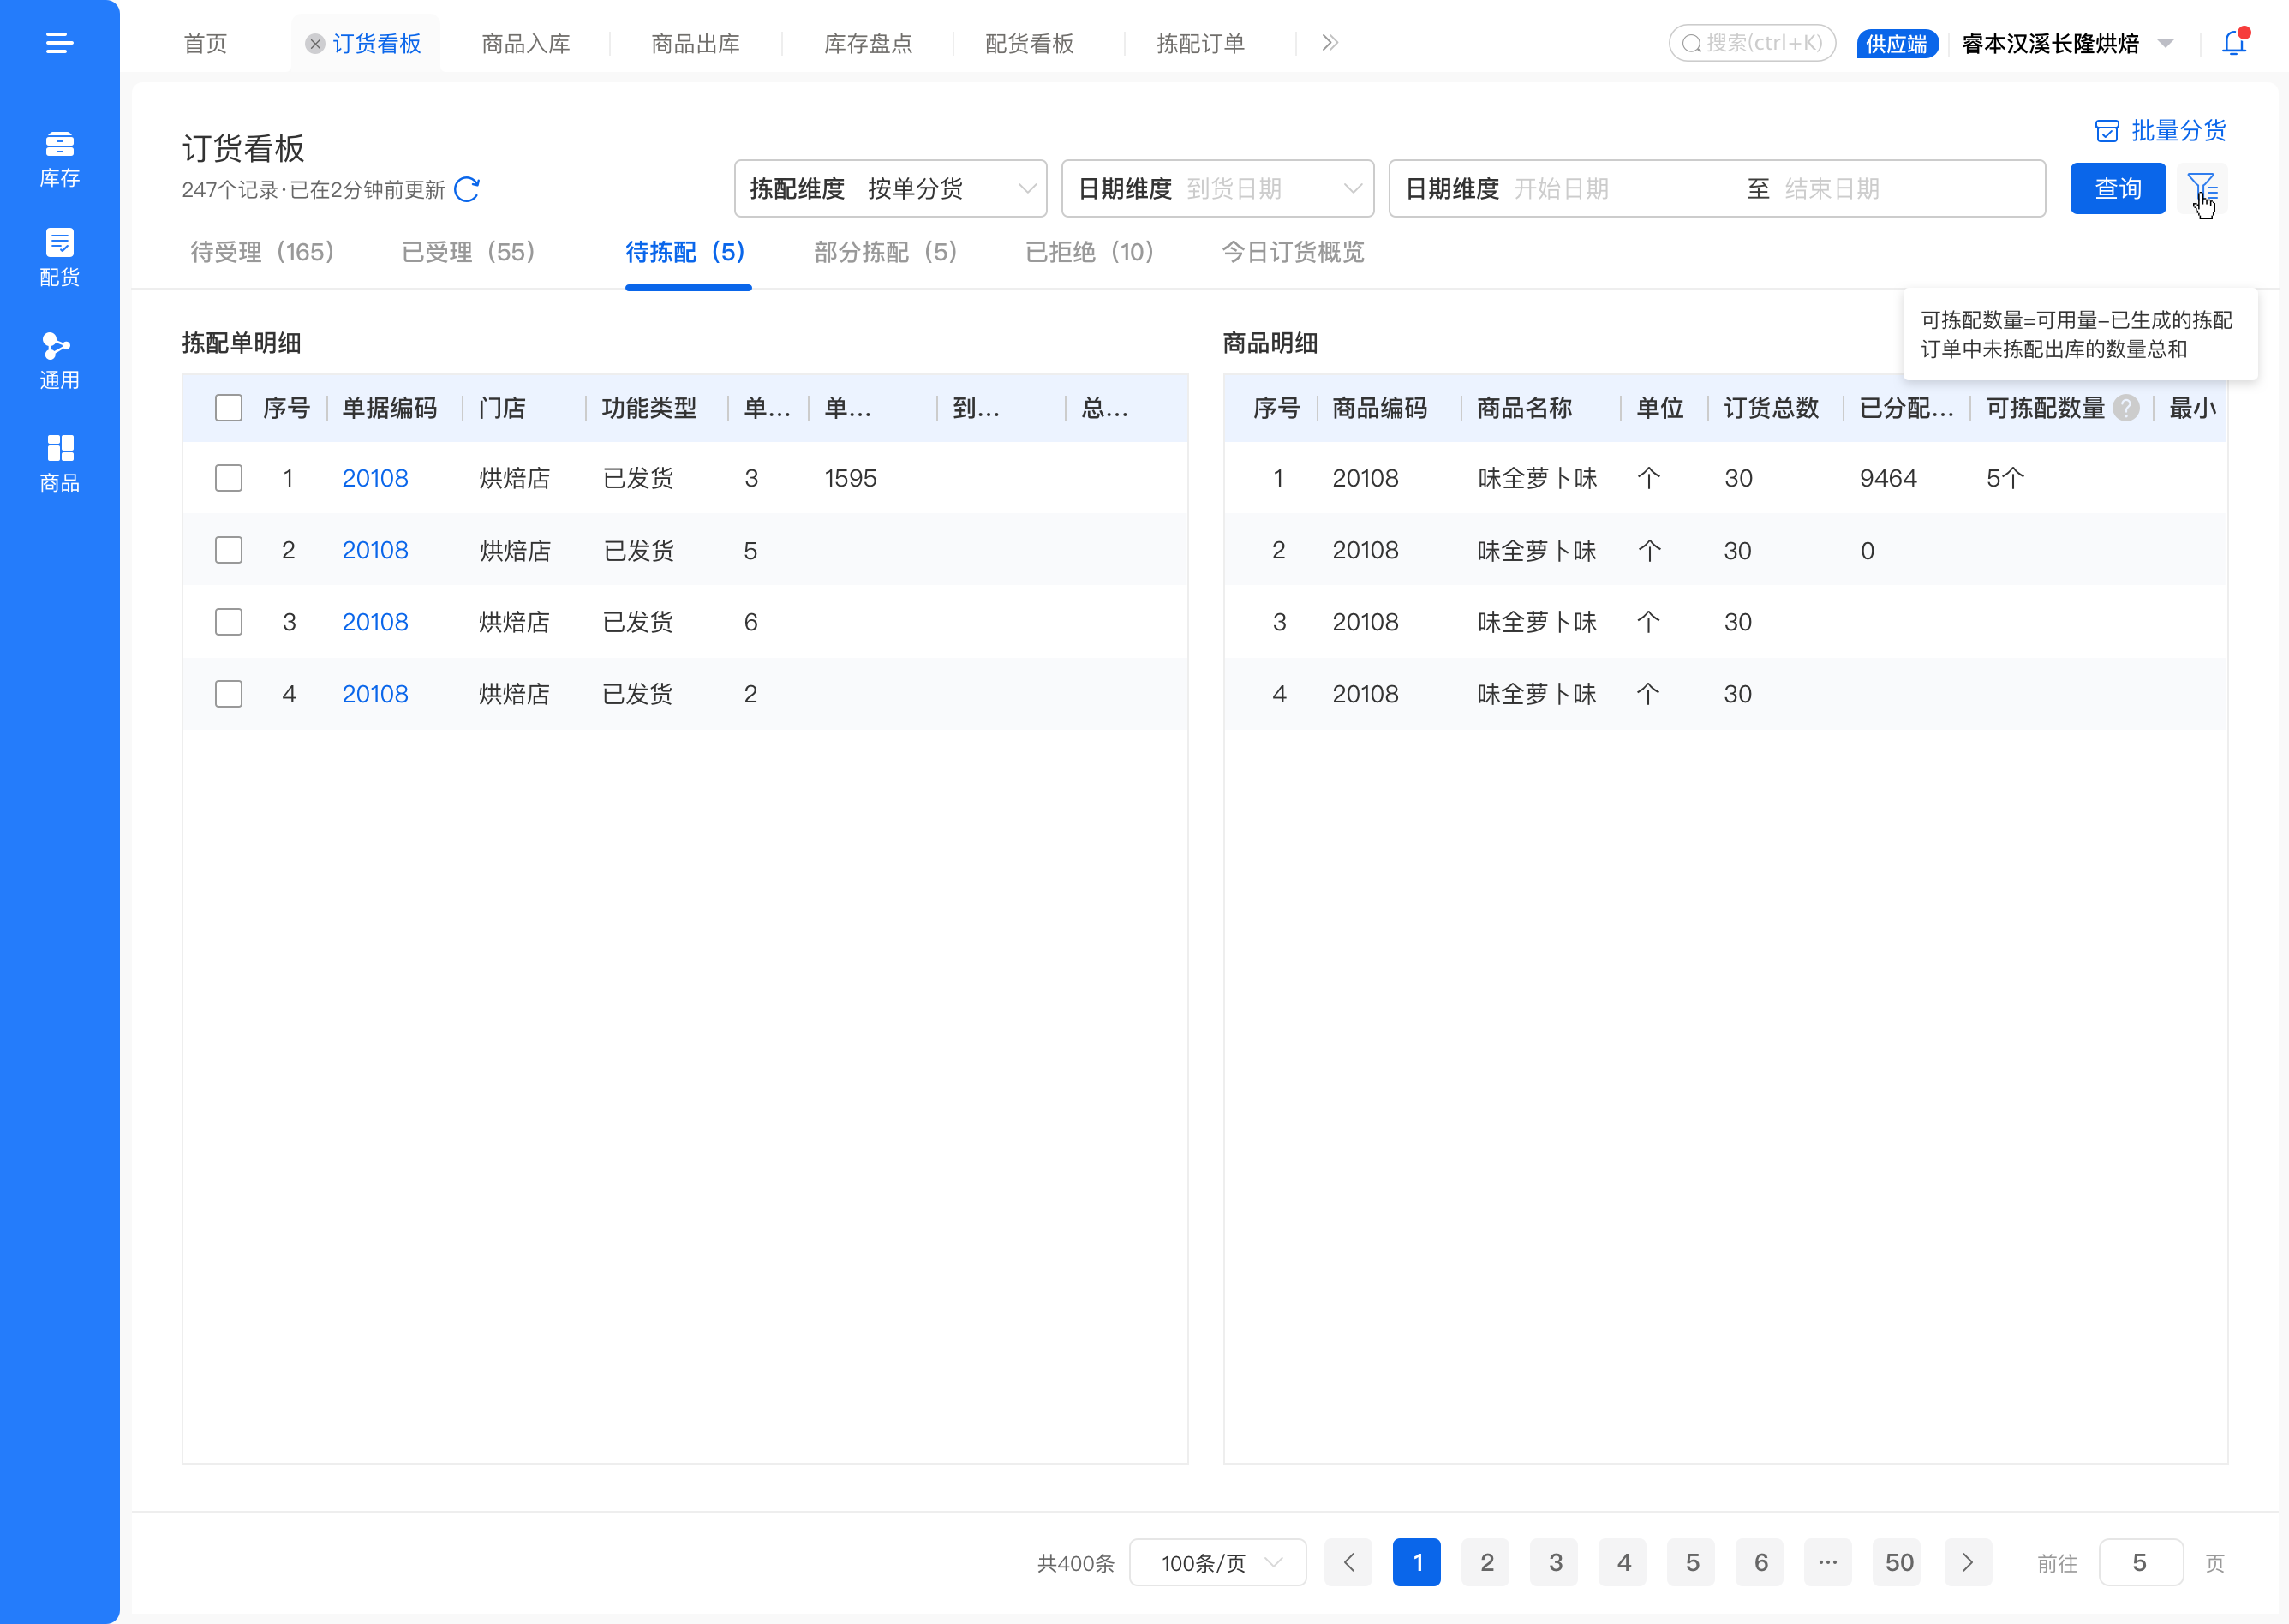2289x1624 pixels.
Task: Toggle the select-all header checkbox
Action: pyautogui.click(x=229, y=408)
